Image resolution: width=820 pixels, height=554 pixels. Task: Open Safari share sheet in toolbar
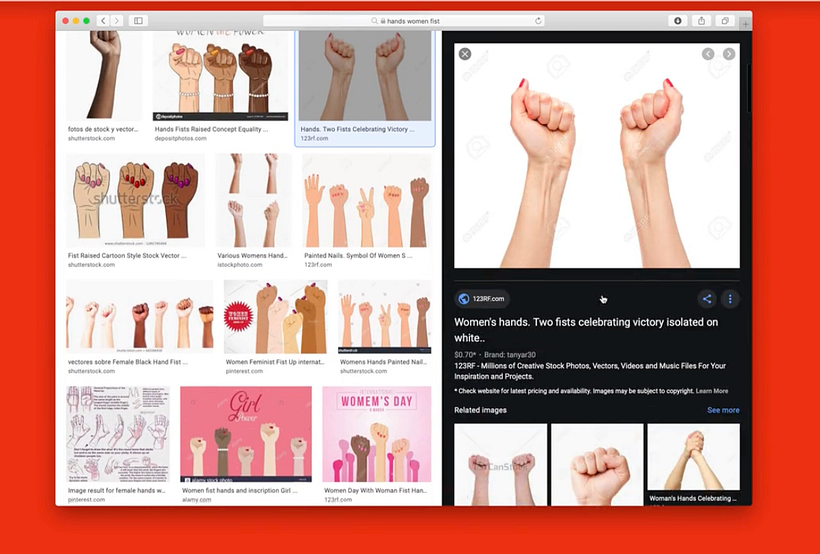(x=701, y=20)
